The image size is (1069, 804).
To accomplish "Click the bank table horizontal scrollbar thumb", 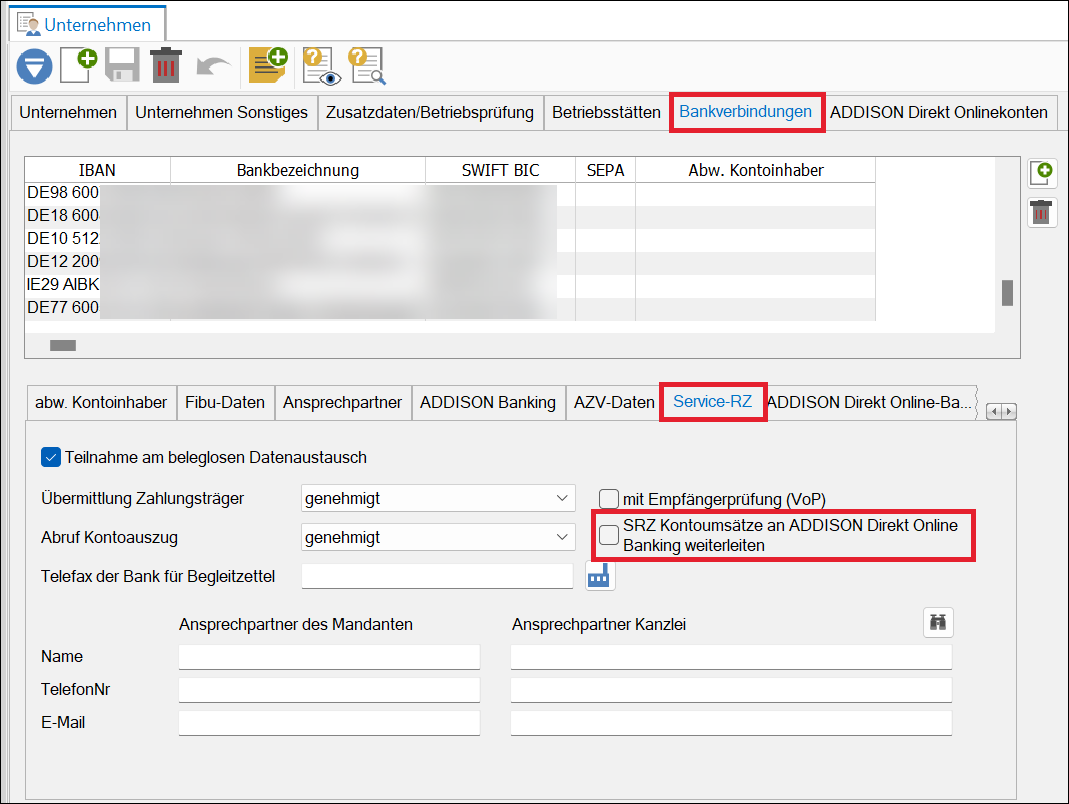I will pos(63,346).
